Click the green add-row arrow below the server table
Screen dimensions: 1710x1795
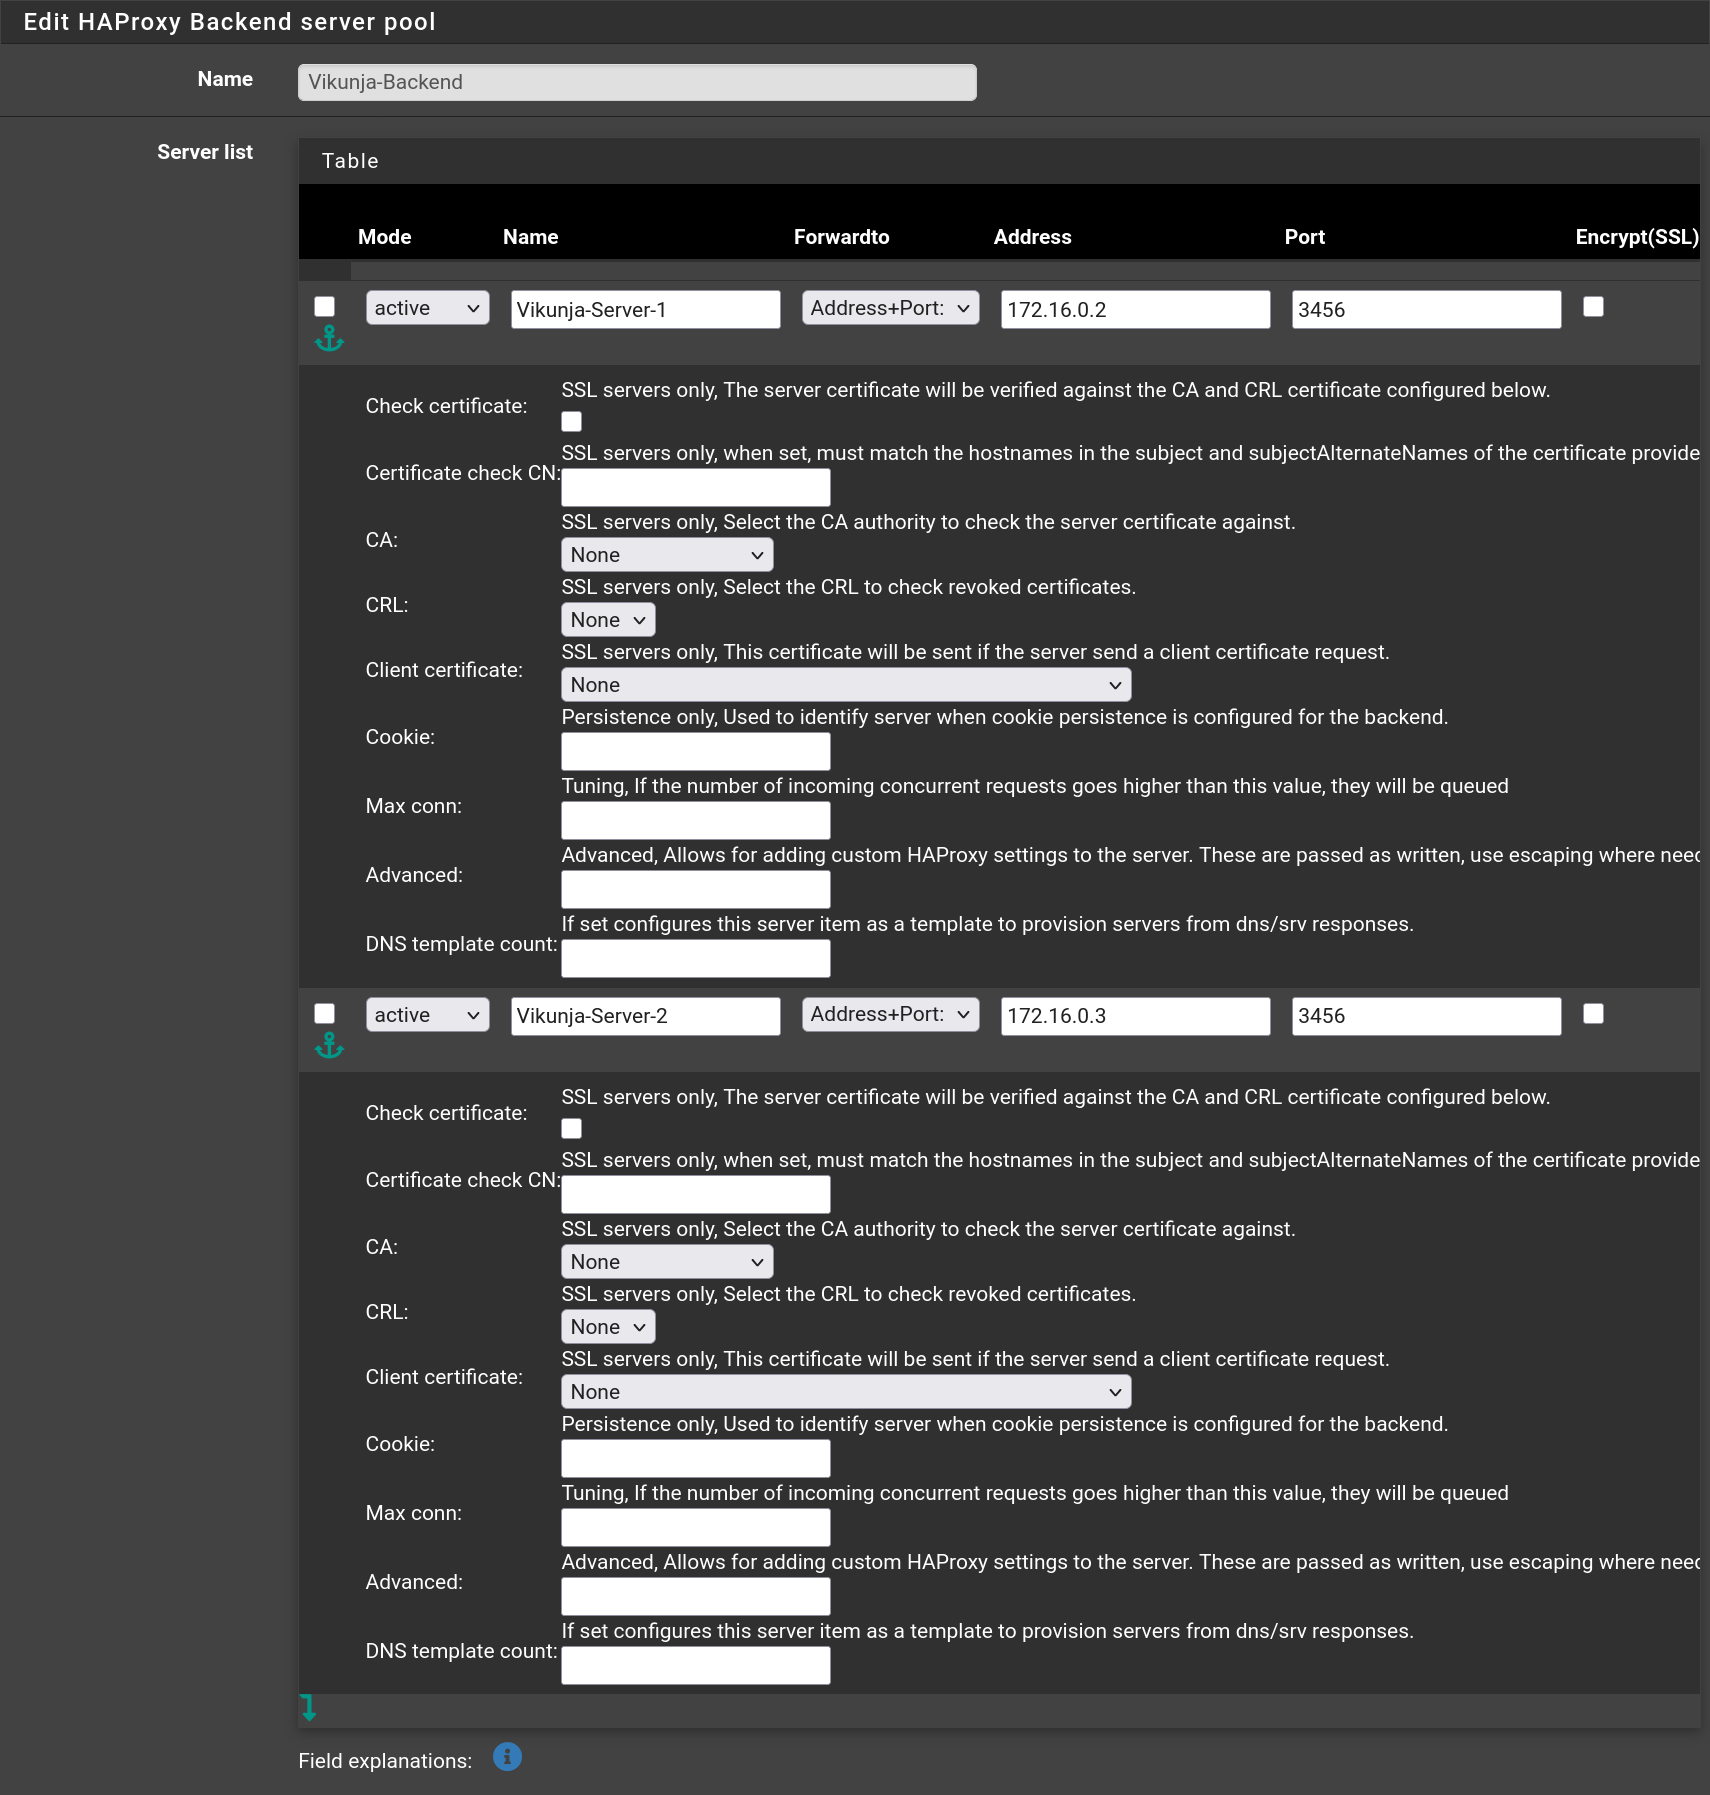coord(308,1707)
